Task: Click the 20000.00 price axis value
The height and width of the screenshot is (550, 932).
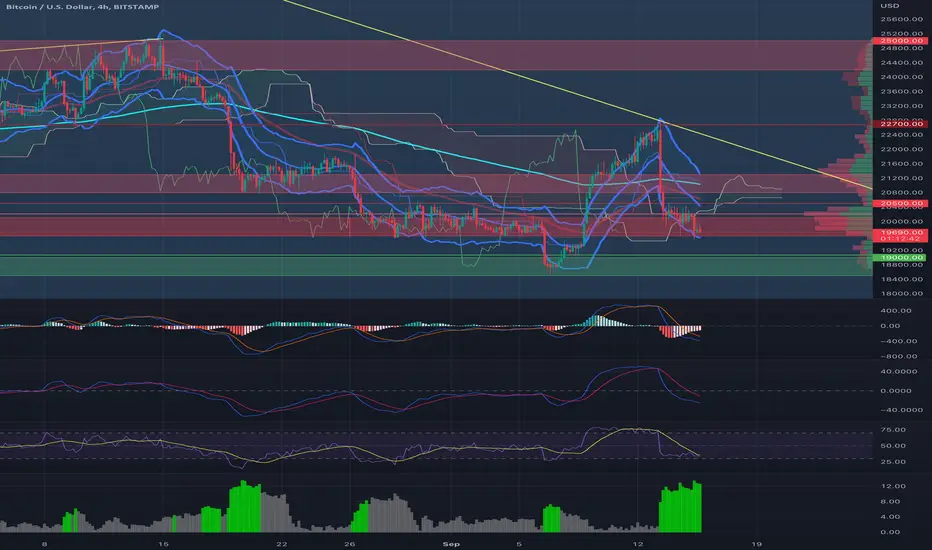Action: (x=902, y=221)
